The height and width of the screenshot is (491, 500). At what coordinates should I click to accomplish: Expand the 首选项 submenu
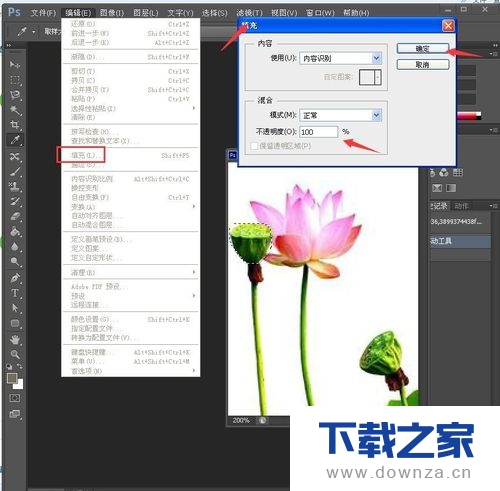132,371
